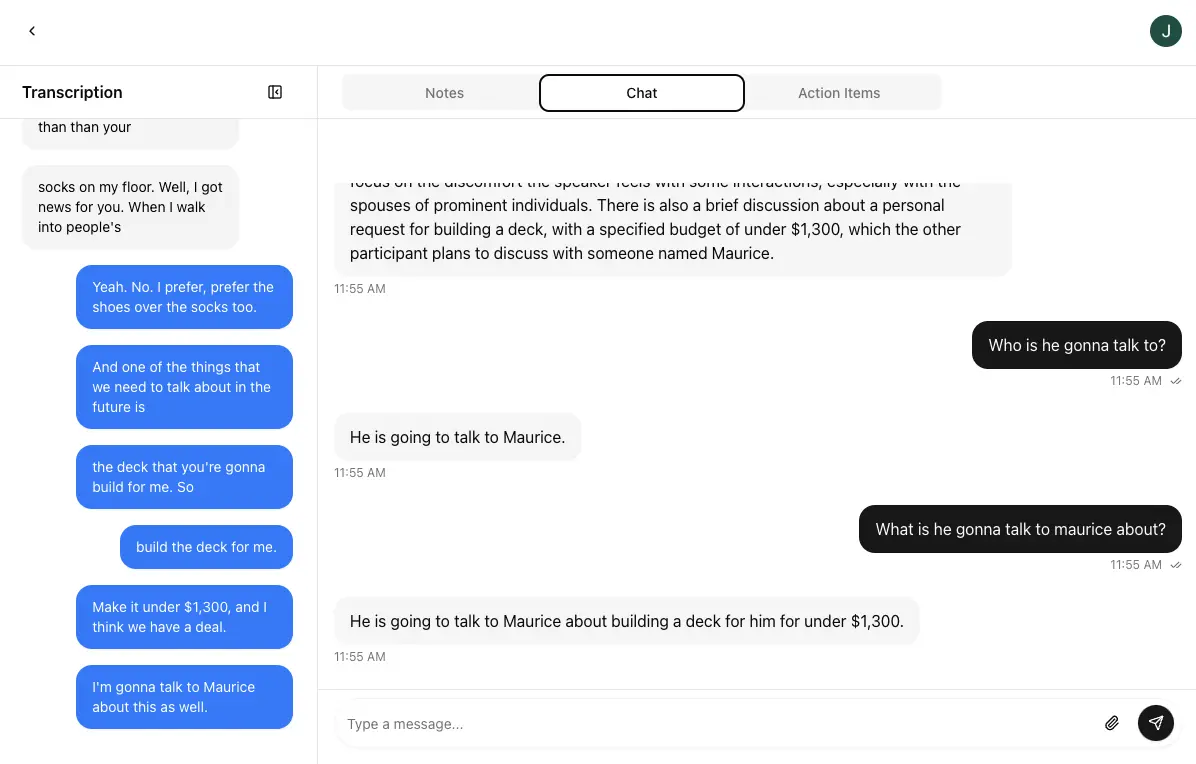Select the "I'm gonna talk to Maurice" transcript bubble
The height and width of the screenshot is (764, 1196).
(184, 697)
